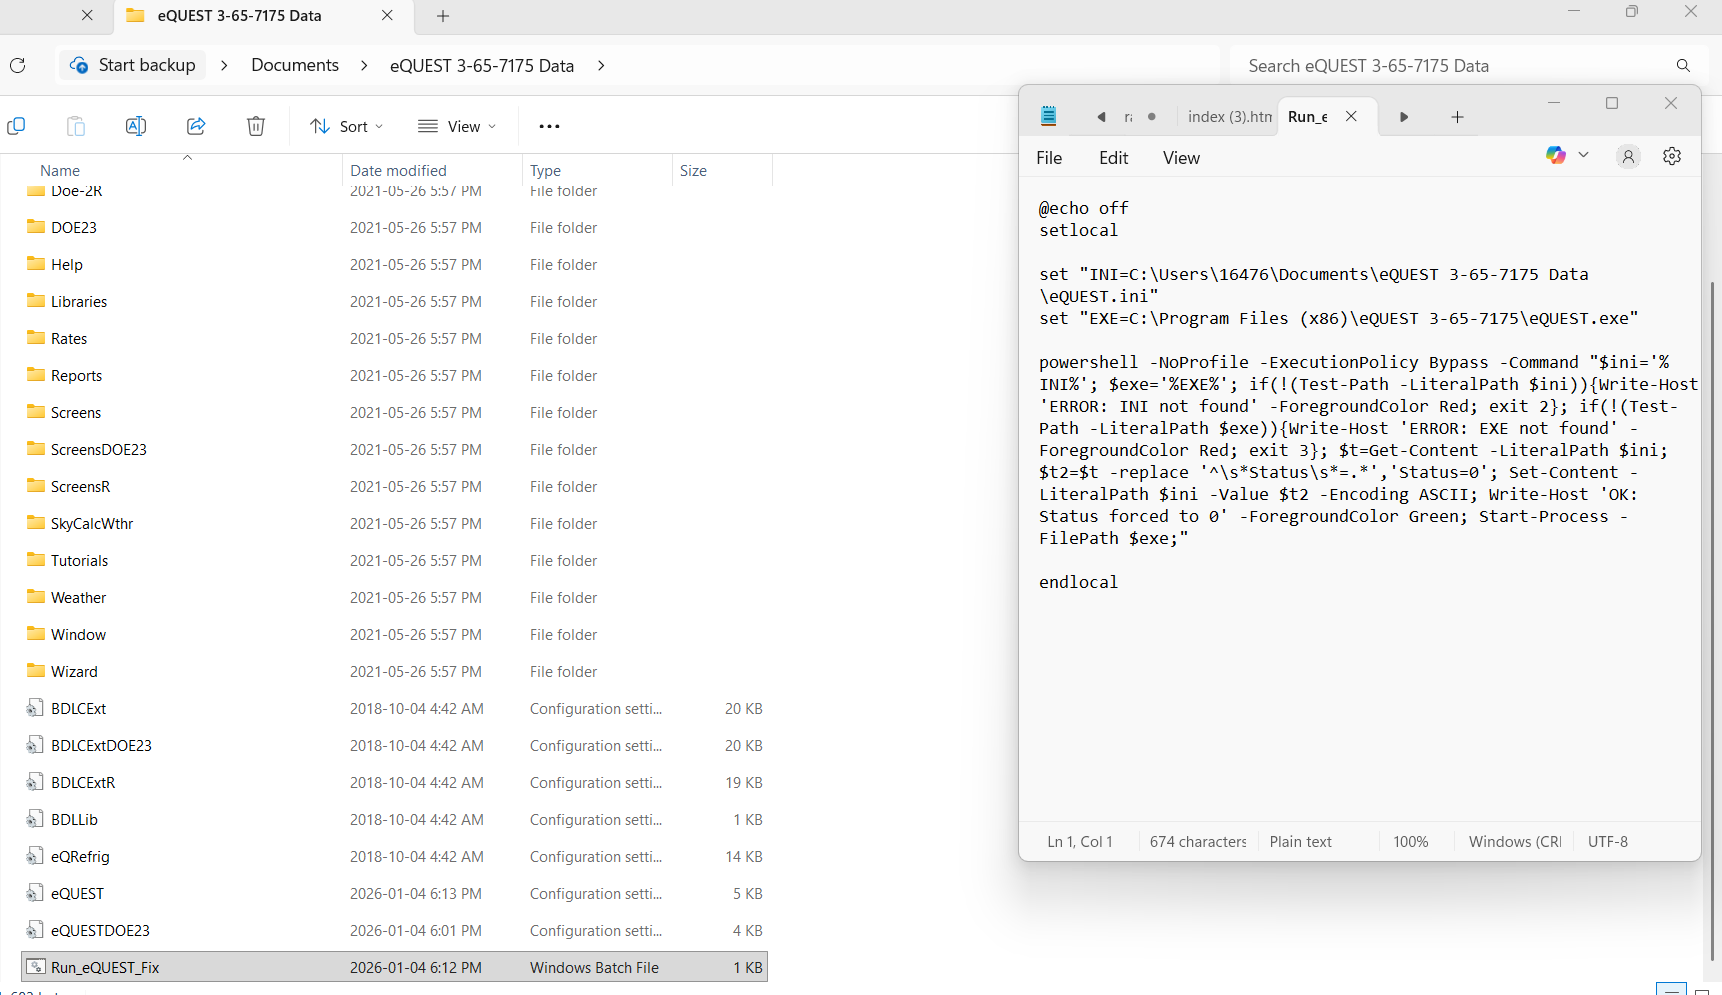Click the Delete trash can icon
Viewport: 1722px width, 995px height.
click(256, 126)
